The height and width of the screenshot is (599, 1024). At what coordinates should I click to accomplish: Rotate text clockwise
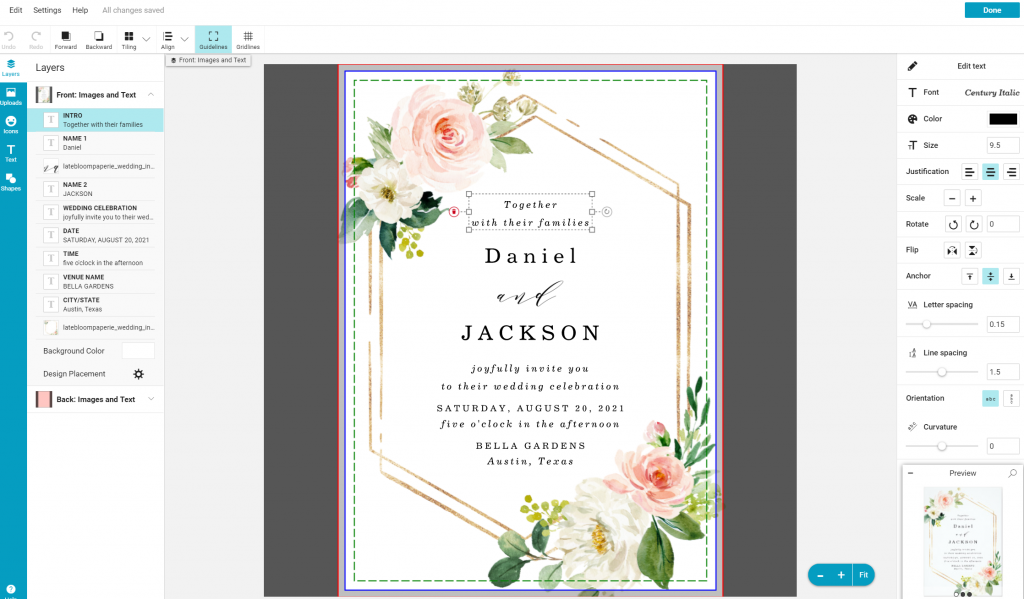(x=974, y=224)
